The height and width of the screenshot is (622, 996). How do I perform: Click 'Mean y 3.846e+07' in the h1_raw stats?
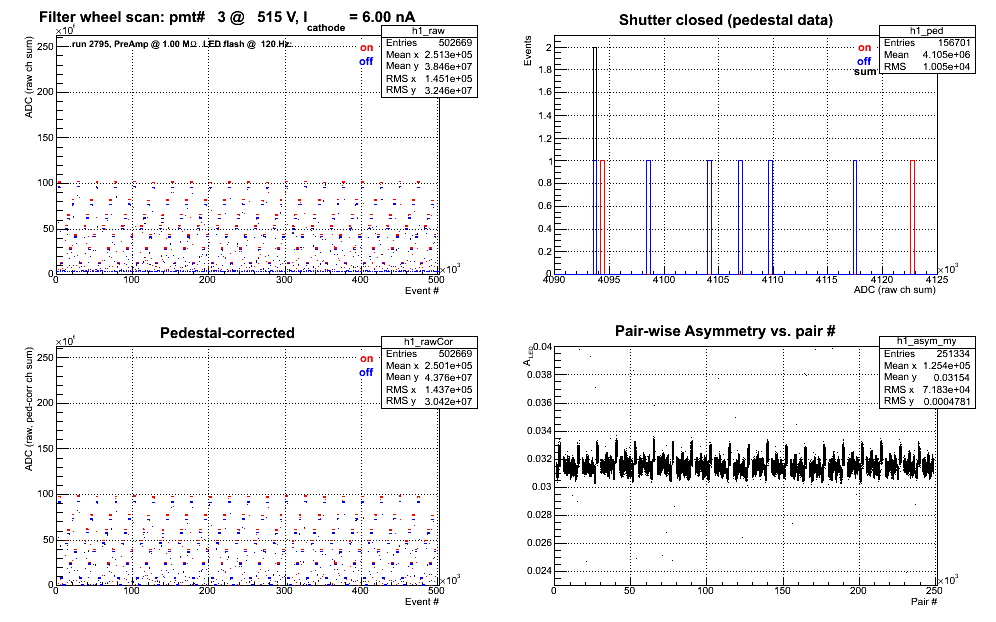coord(429,66)
